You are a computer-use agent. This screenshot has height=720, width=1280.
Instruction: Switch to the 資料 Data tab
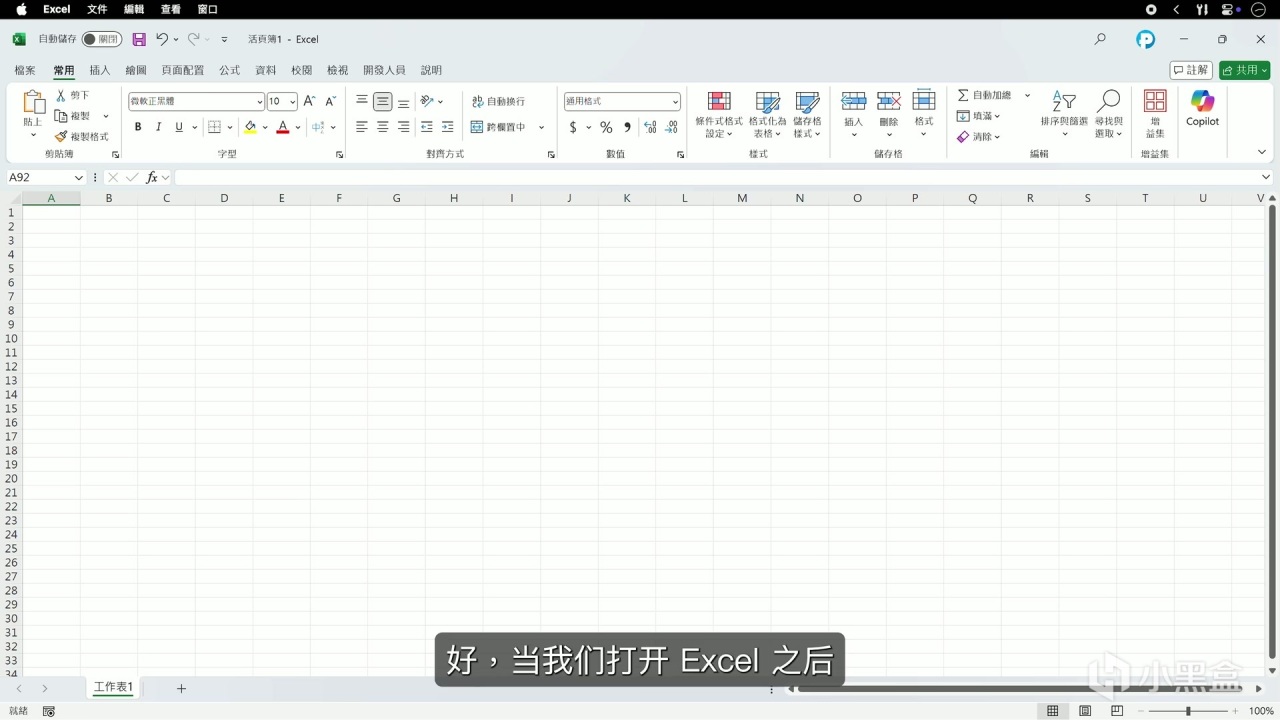point(266,70)
